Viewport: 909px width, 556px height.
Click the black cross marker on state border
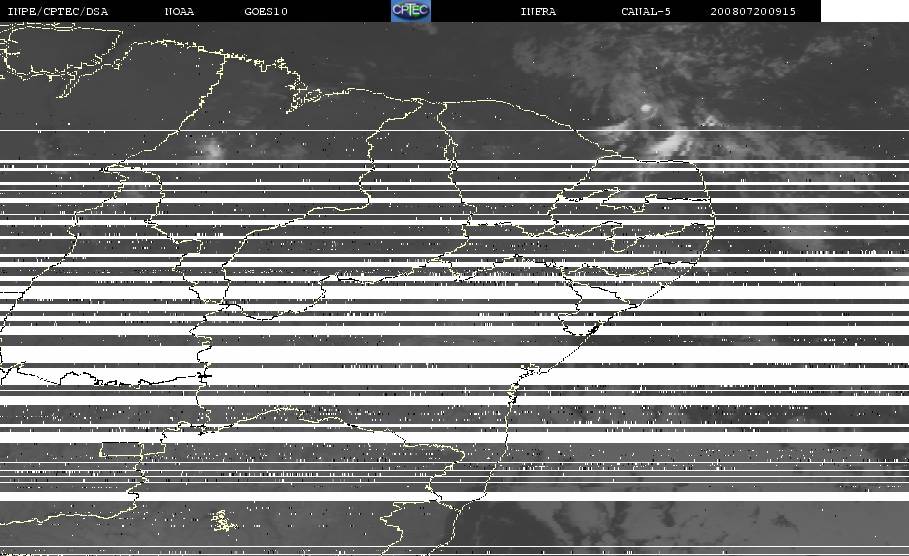(x=203, y=376)
